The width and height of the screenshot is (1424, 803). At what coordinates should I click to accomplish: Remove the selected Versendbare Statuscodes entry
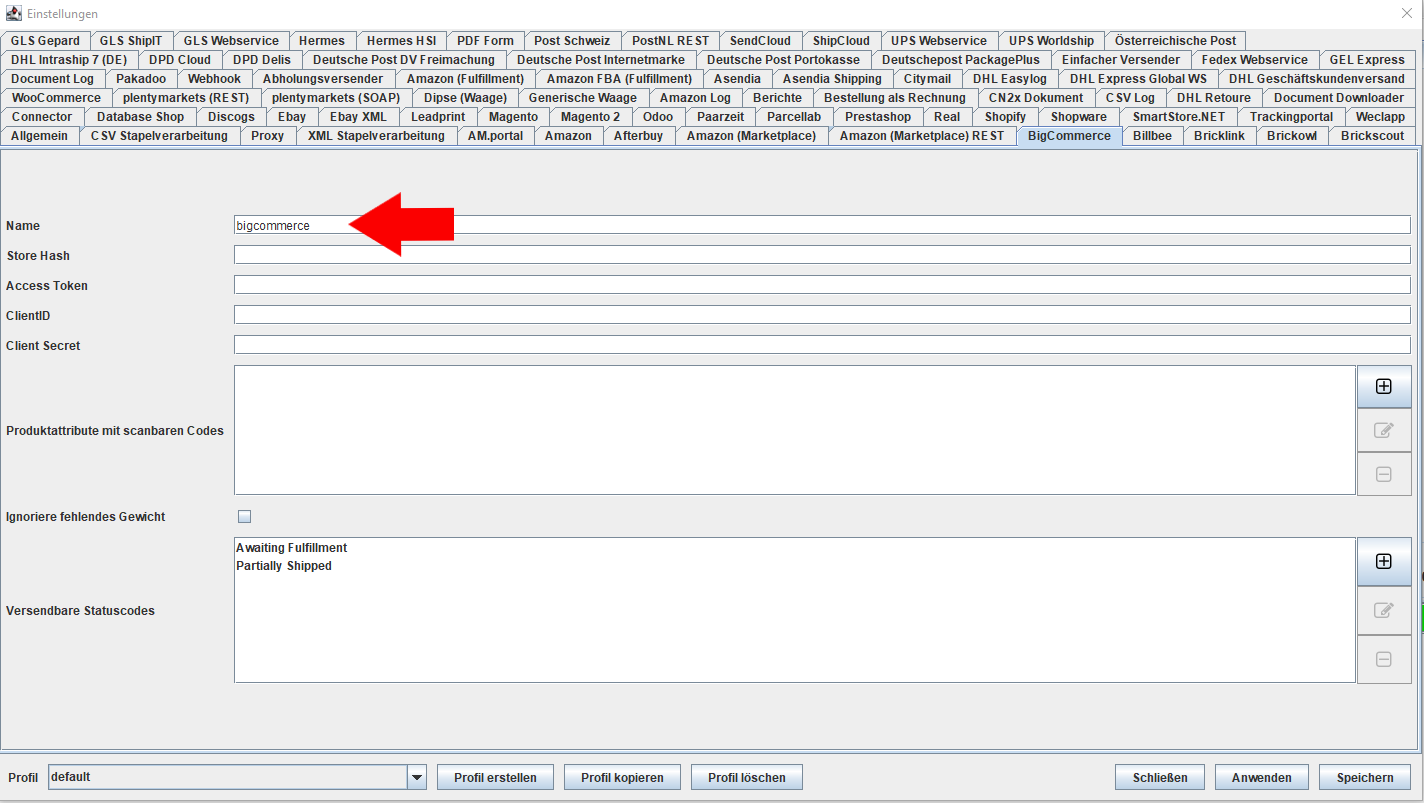[x=1384, y=659]
